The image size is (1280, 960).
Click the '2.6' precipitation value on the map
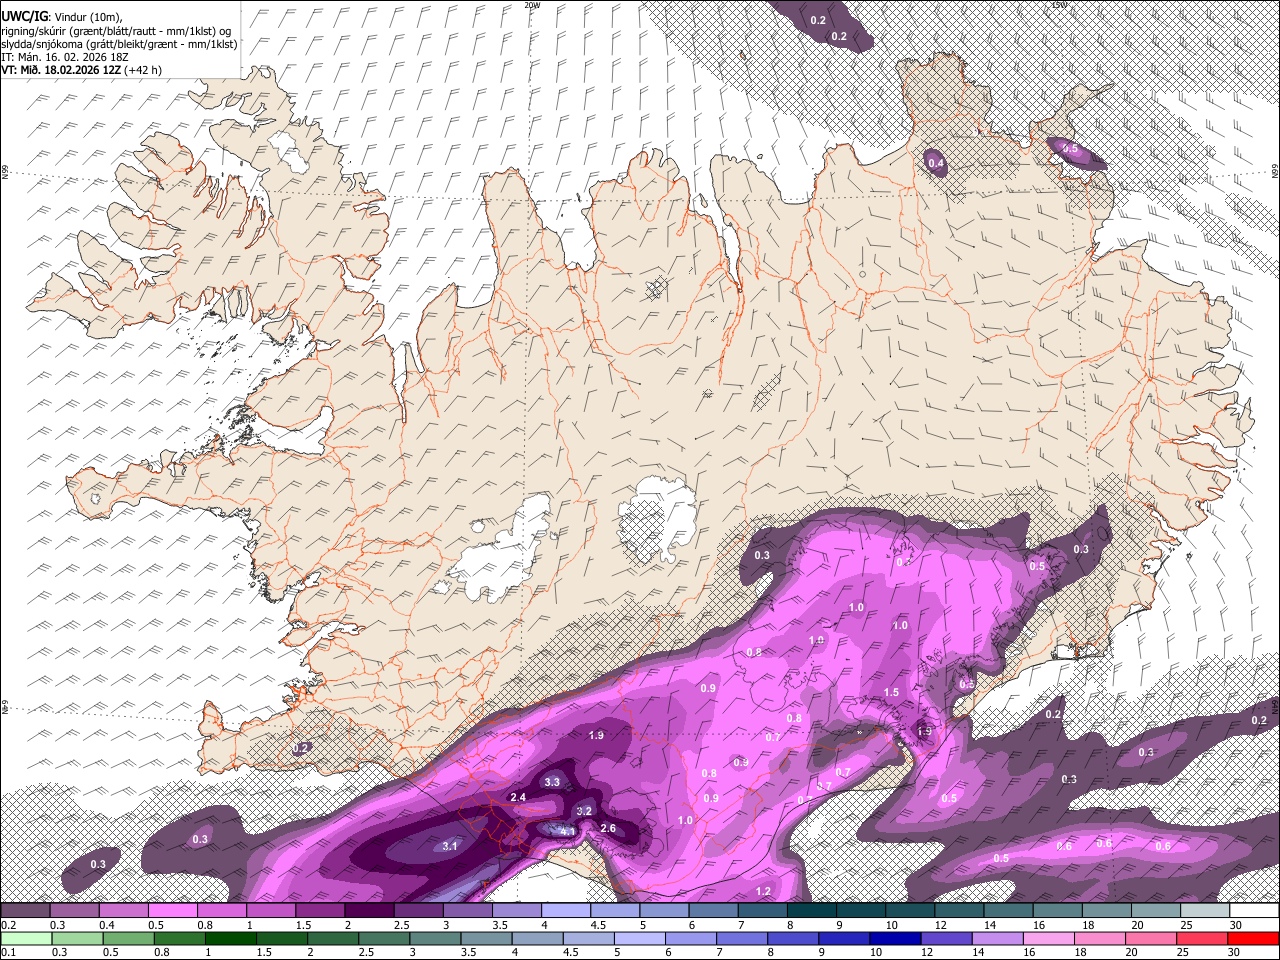(x=608, y=828)
